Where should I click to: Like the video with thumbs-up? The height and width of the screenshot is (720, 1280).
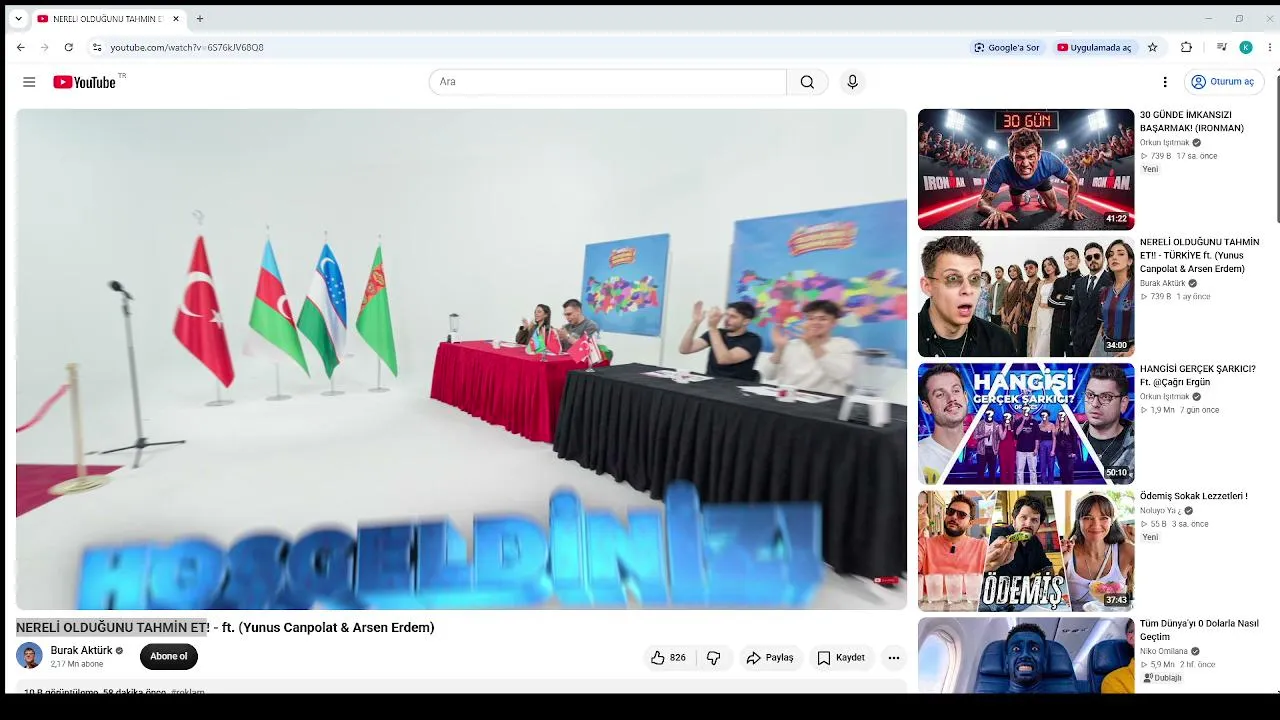[668, 658]
